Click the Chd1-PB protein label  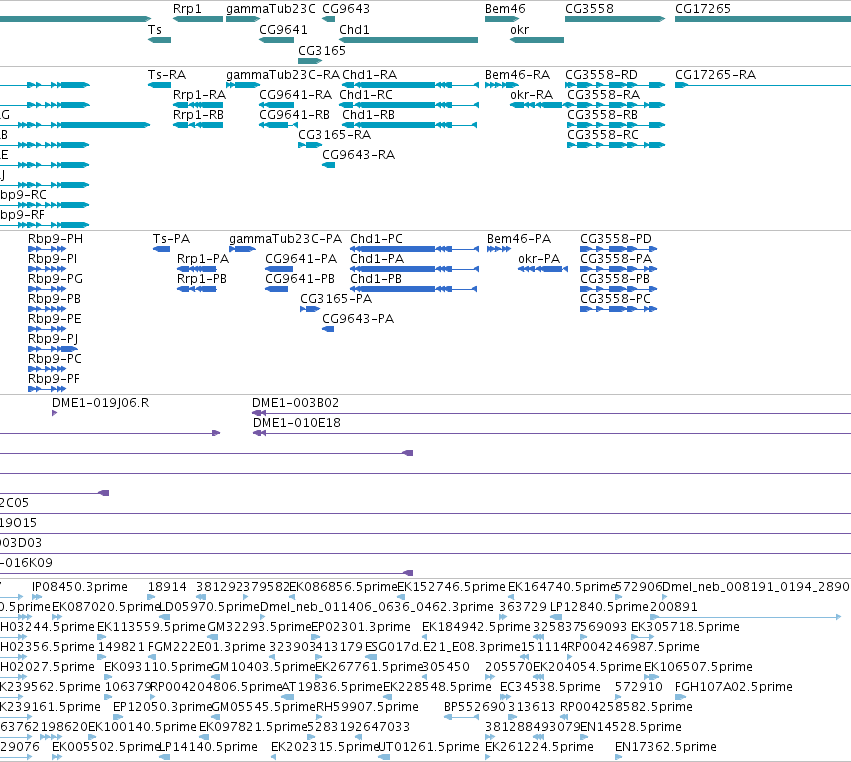tap(376, 279)
